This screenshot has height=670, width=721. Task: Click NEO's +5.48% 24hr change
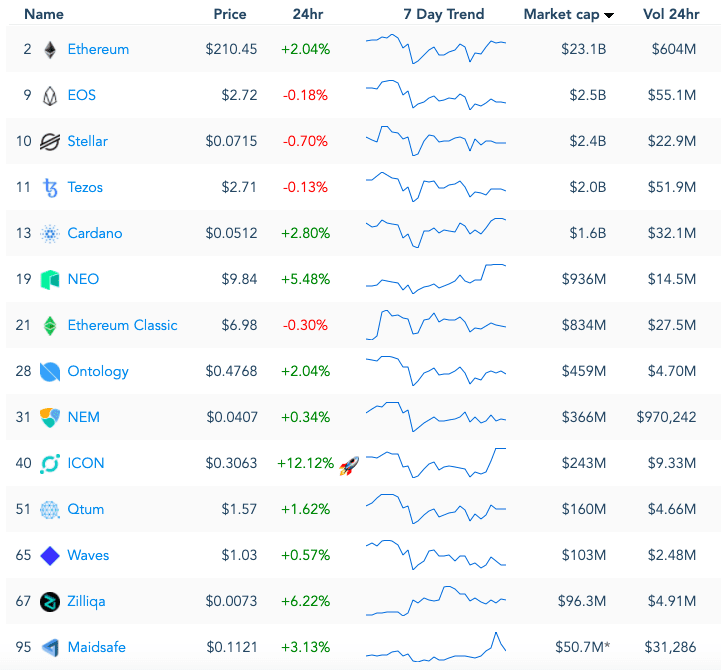[x=306, y=279]
